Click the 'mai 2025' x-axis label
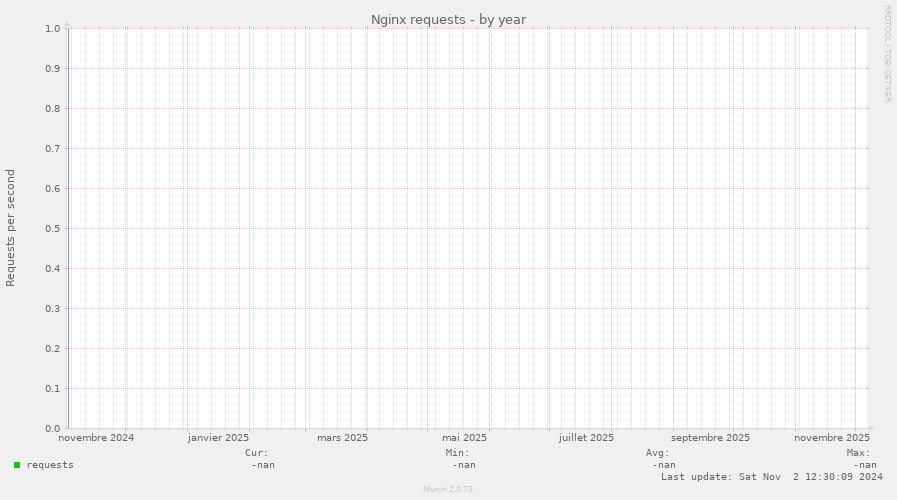This screenshot has height=500, width=897. click(x=465, y=438)
